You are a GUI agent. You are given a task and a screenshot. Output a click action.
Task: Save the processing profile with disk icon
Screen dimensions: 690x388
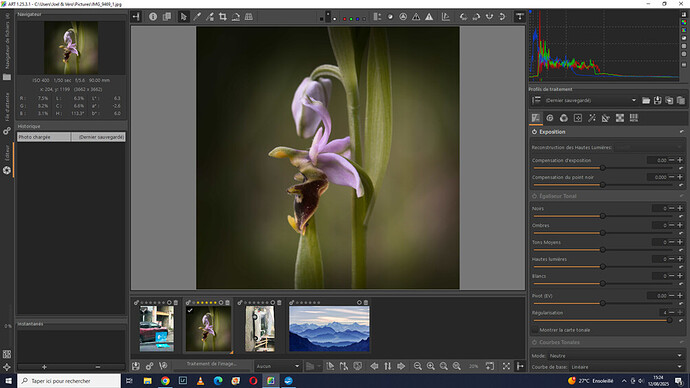click(657, 100)
